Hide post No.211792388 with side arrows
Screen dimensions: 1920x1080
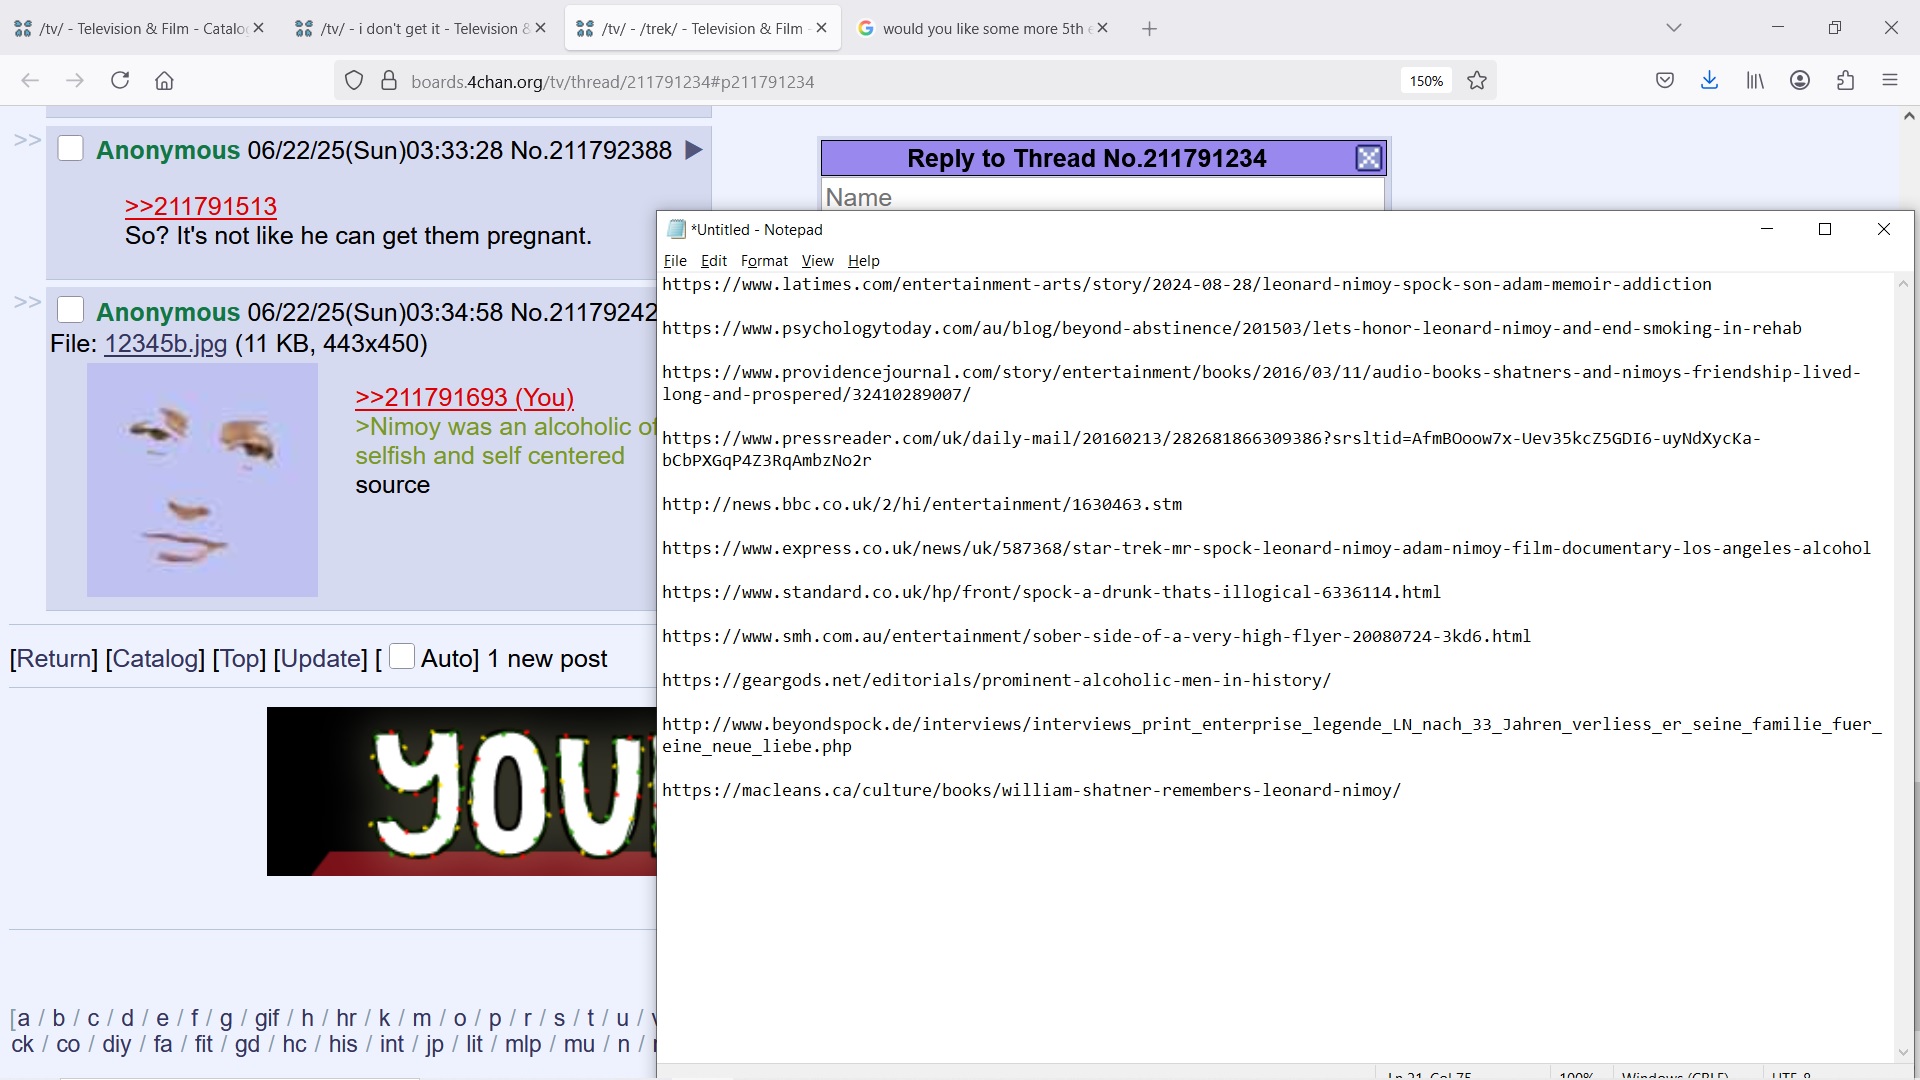point(27,140)
